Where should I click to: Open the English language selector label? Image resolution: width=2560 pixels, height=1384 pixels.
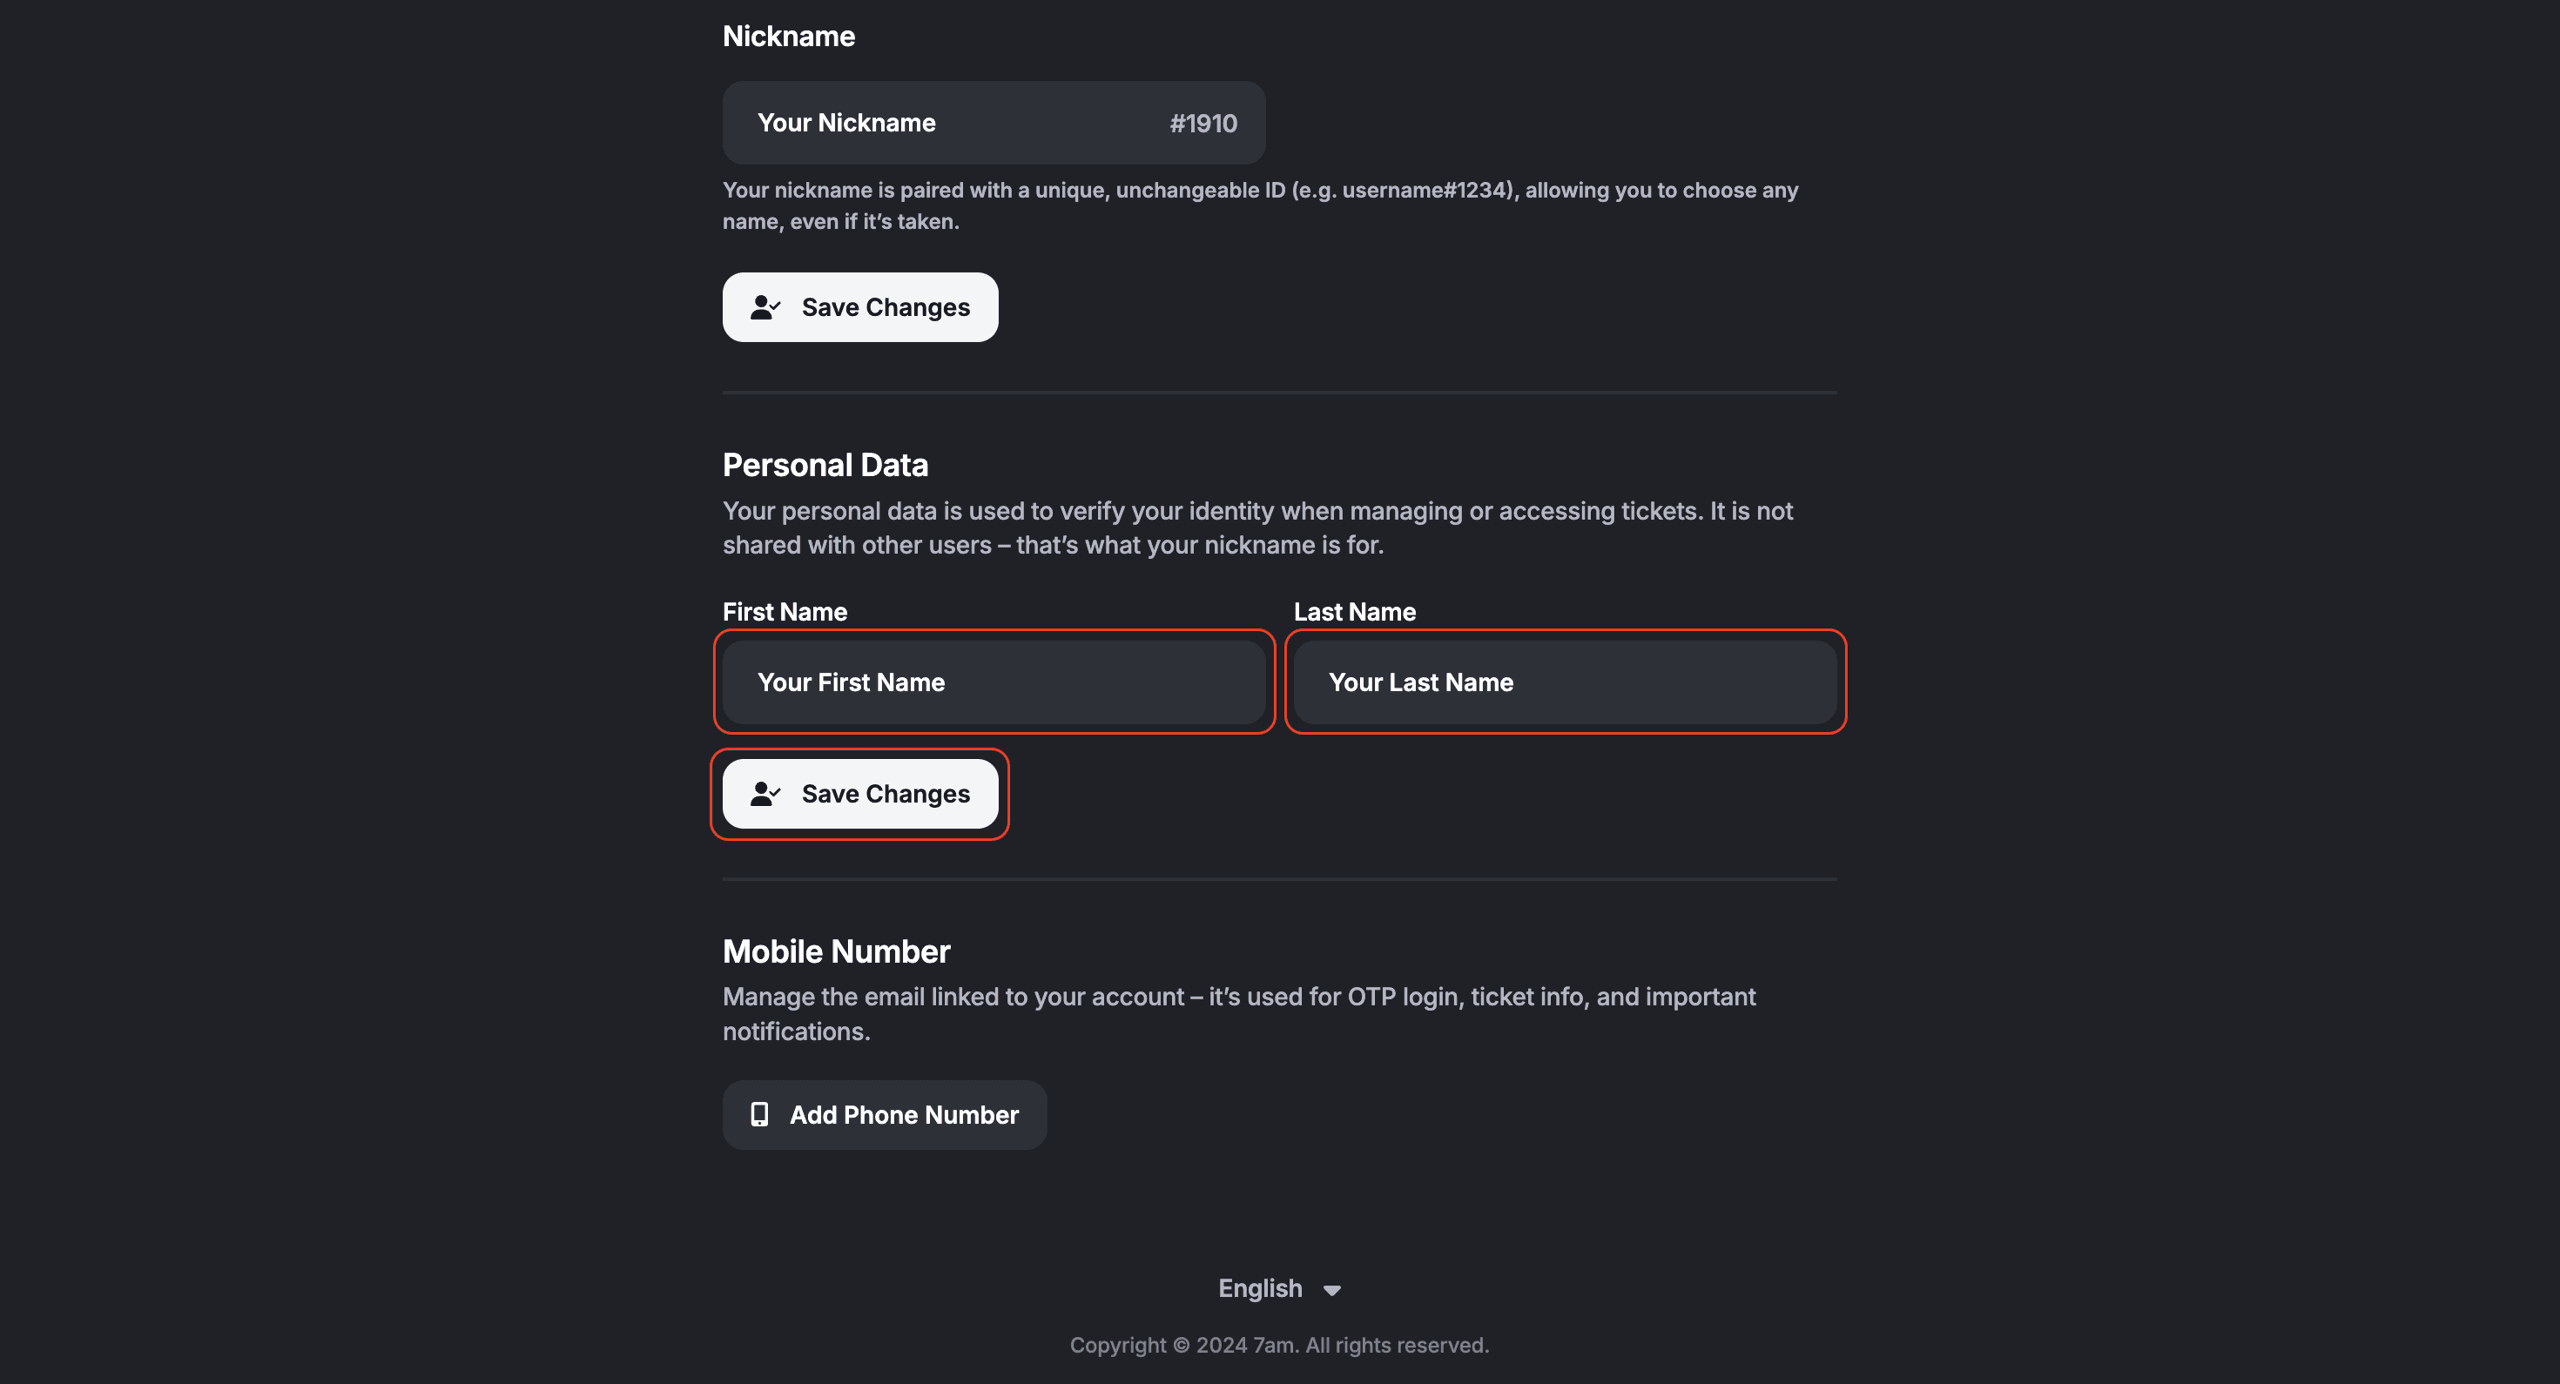[x=1260, y=1289]
